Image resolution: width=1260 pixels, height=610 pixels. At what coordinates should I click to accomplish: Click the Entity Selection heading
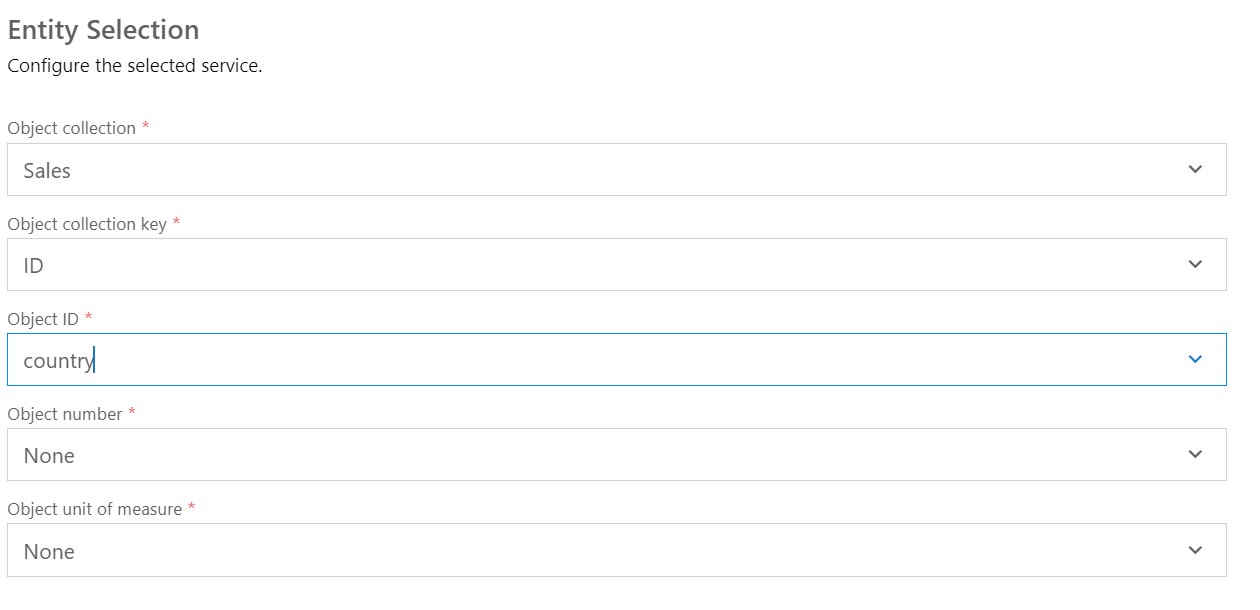click(103, 30)
